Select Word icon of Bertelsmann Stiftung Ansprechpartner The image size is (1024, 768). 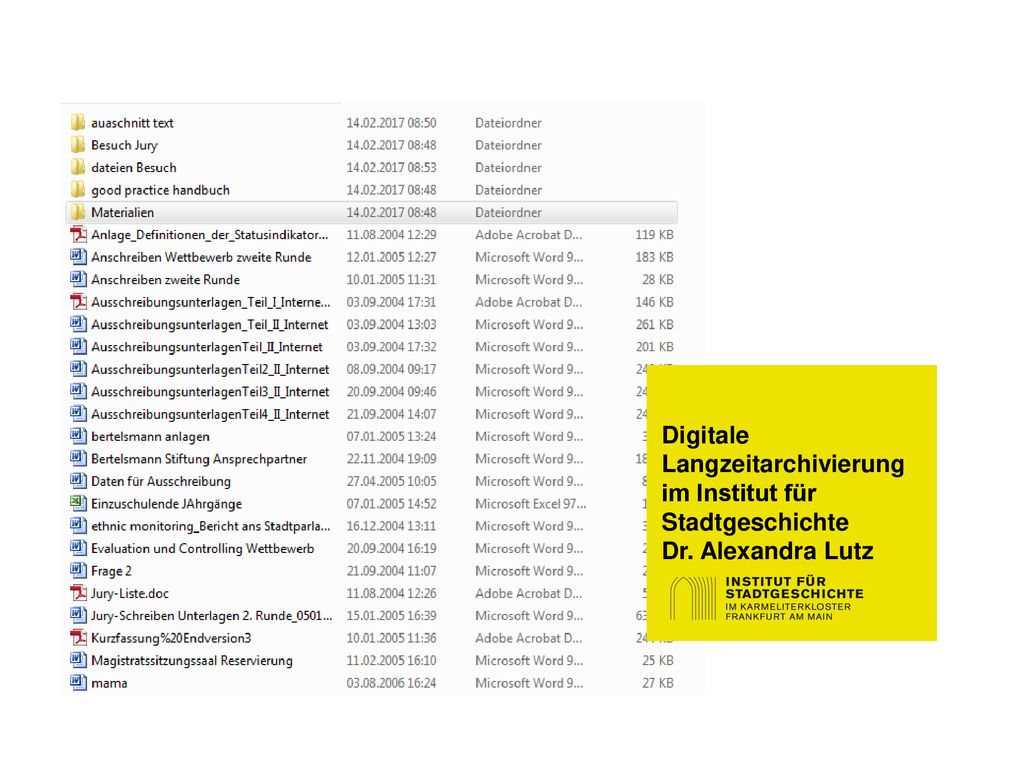coord(78,458)
